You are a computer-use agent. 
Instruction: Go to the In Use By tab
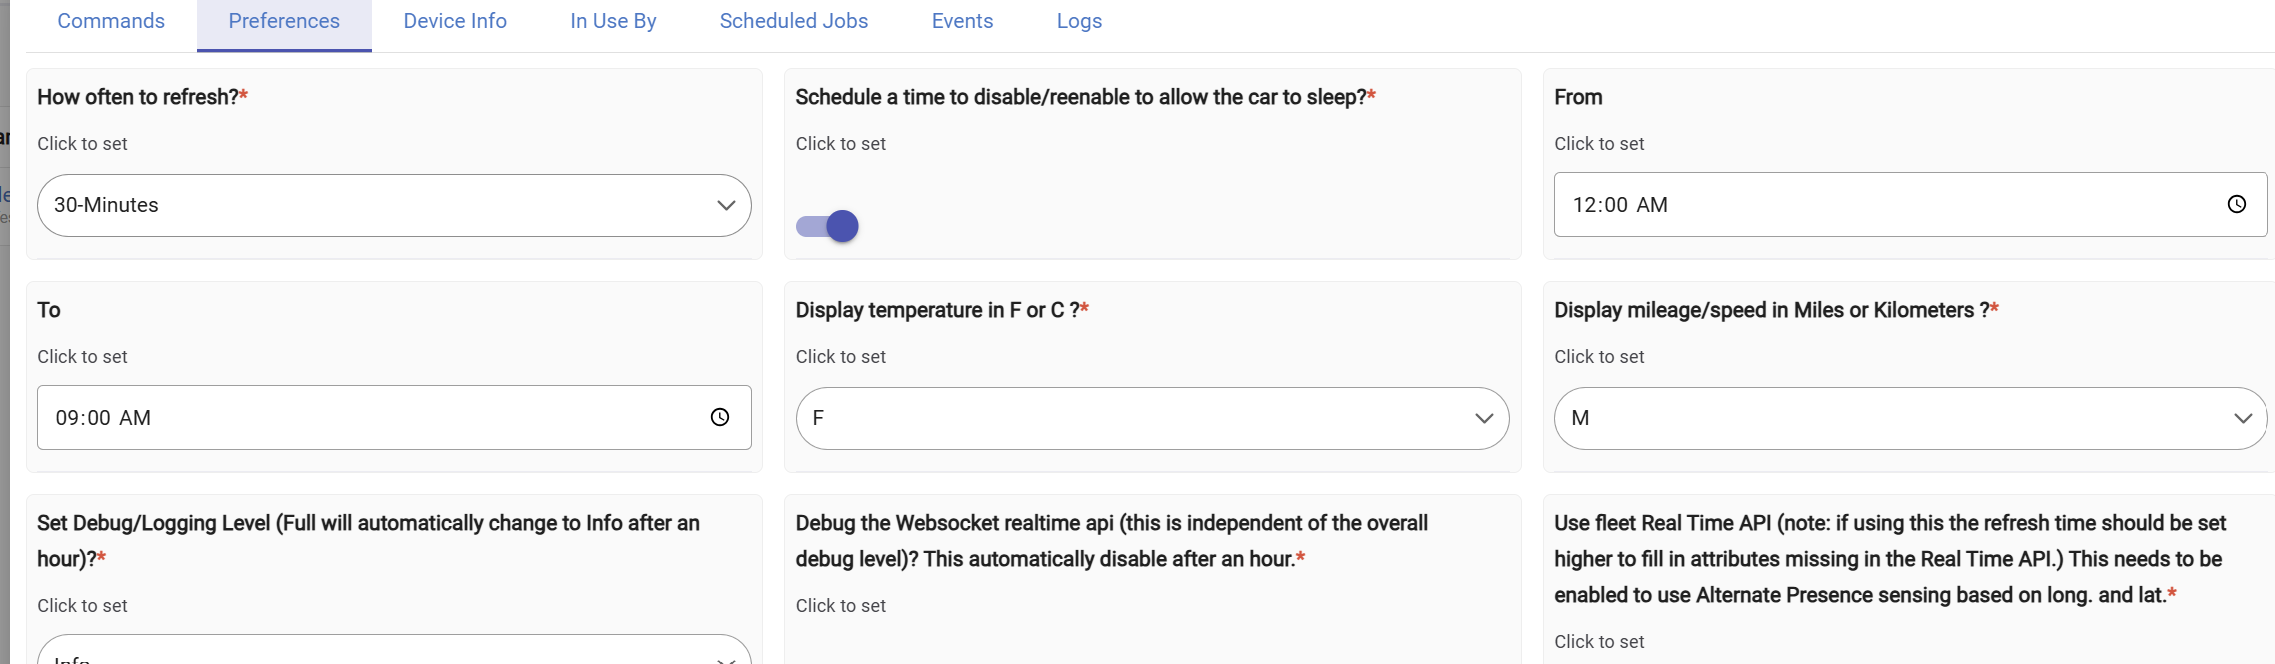613,21
